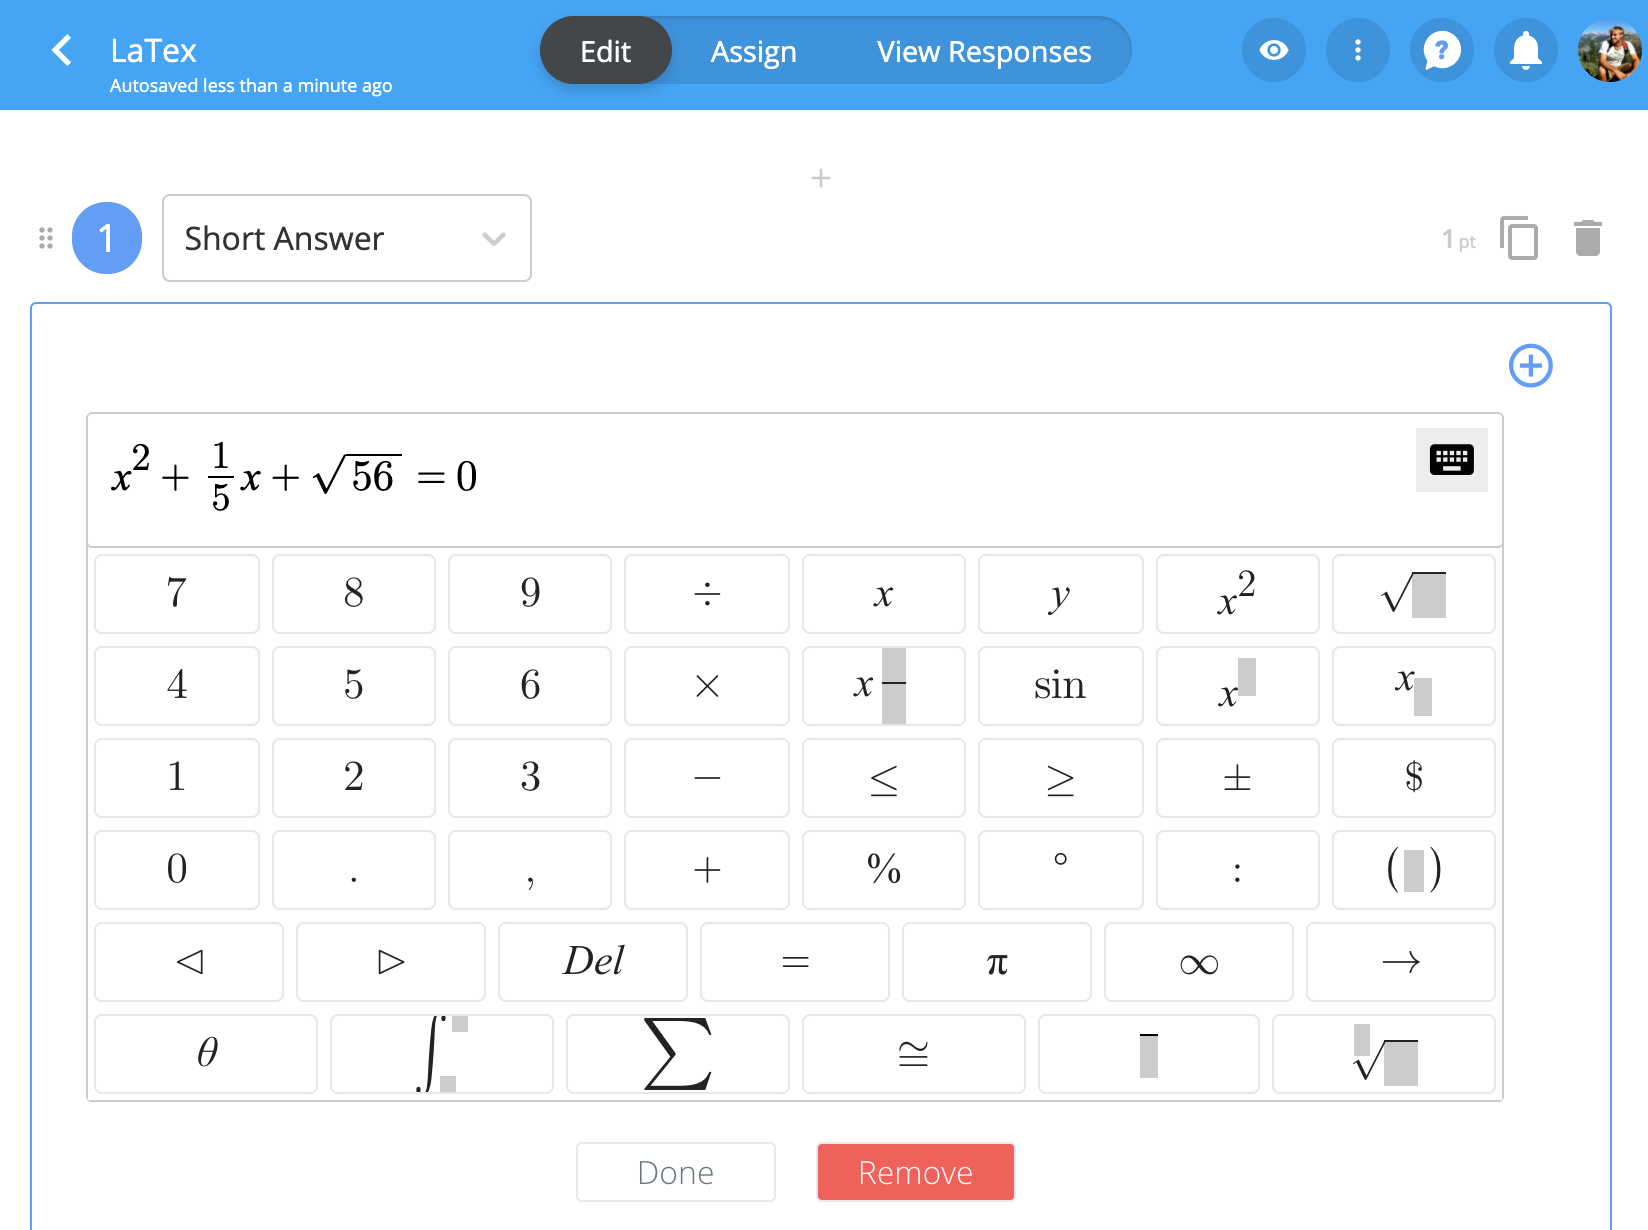1648x1230 pixels.
Task: Open help via question mark icon
Action: coord(1441,50)
